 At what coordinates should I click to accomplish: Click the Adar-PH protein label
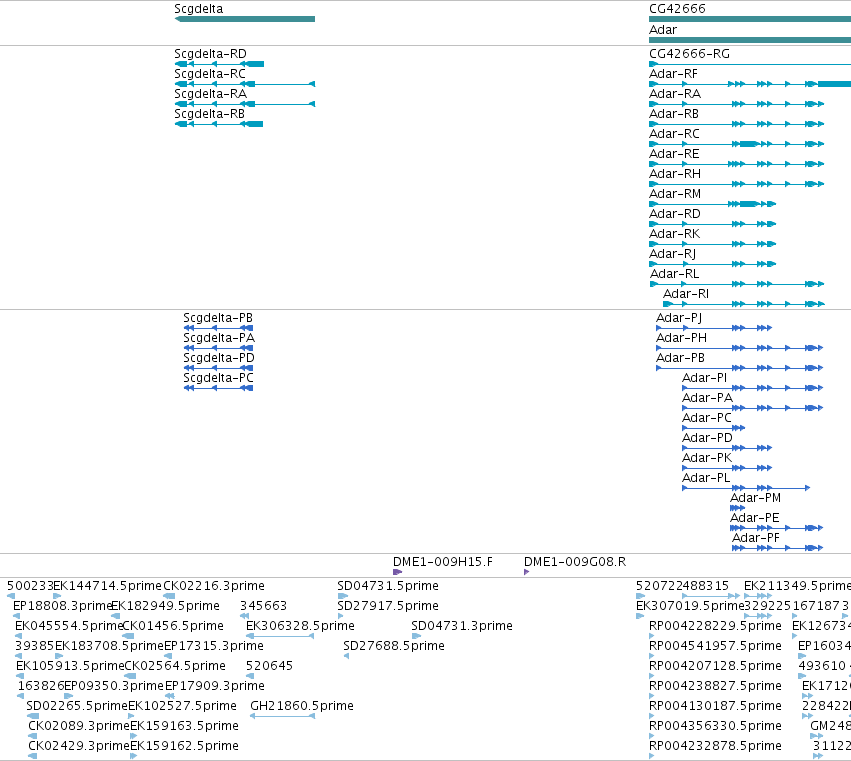(681, 338)
